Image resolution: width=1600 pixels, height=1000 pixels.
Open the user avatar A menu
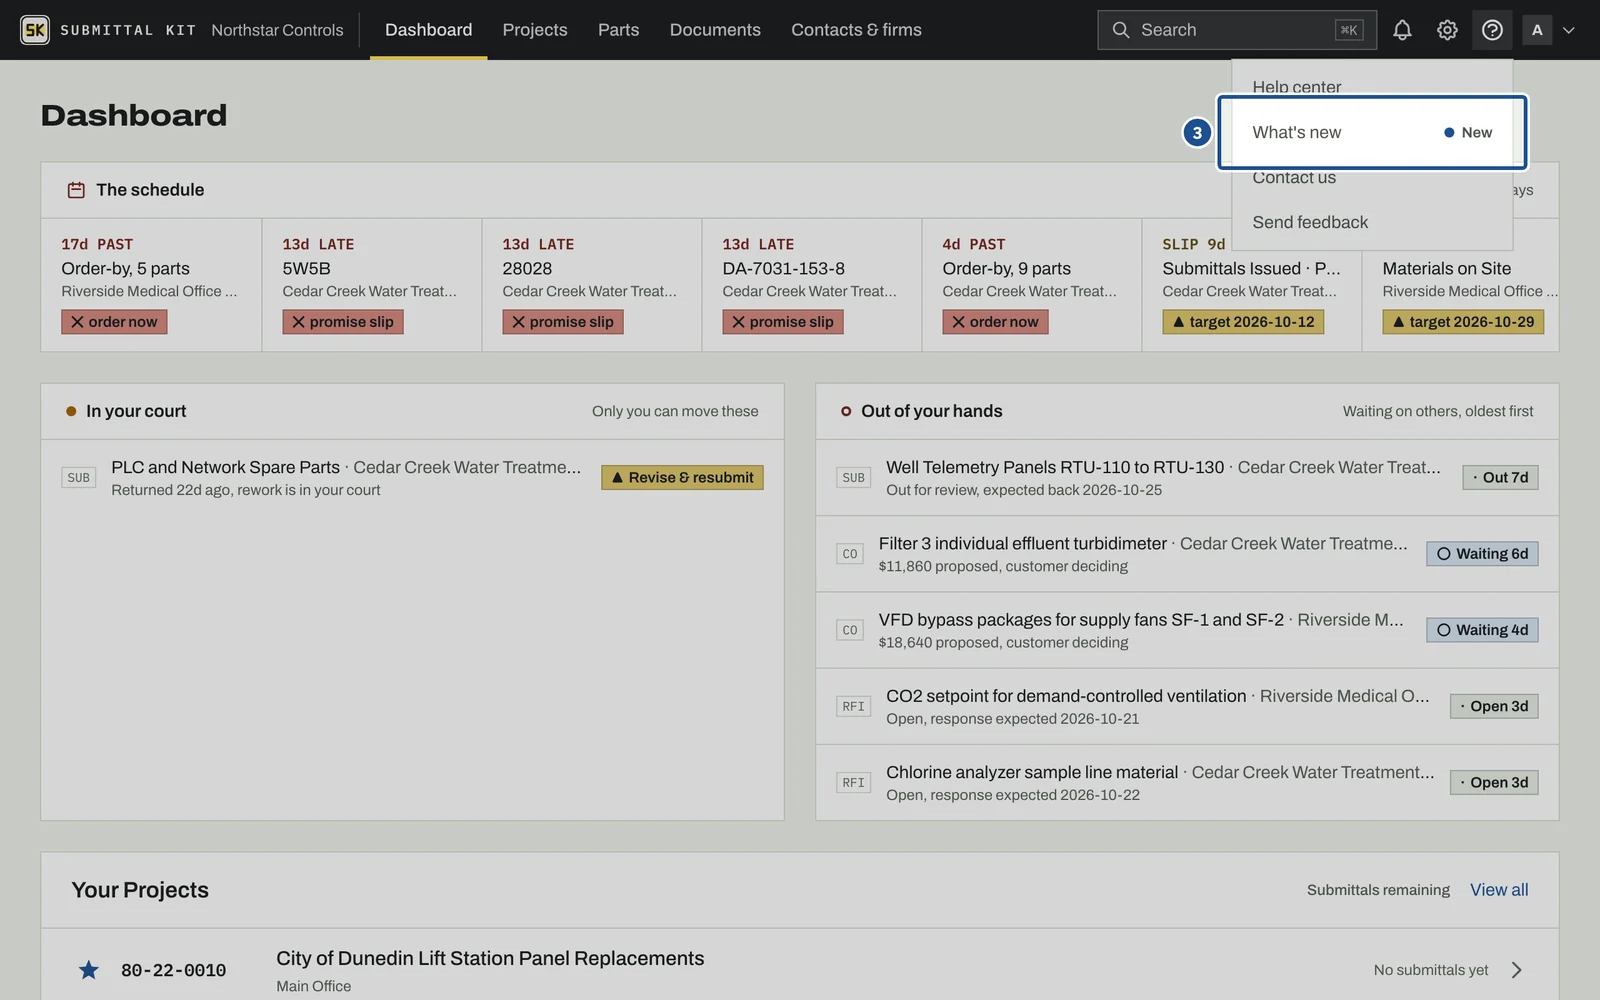[x=1537, y=30]
